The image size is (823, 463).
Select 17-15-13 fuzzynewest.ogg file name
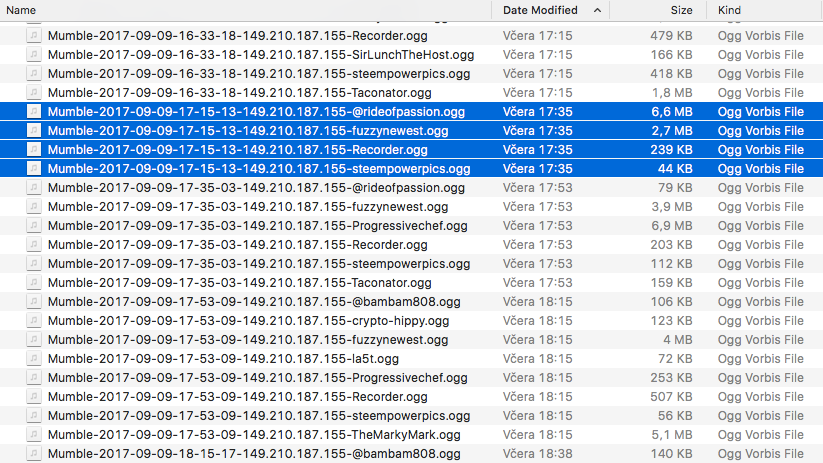pyautogui.click(x=248, y=131)
